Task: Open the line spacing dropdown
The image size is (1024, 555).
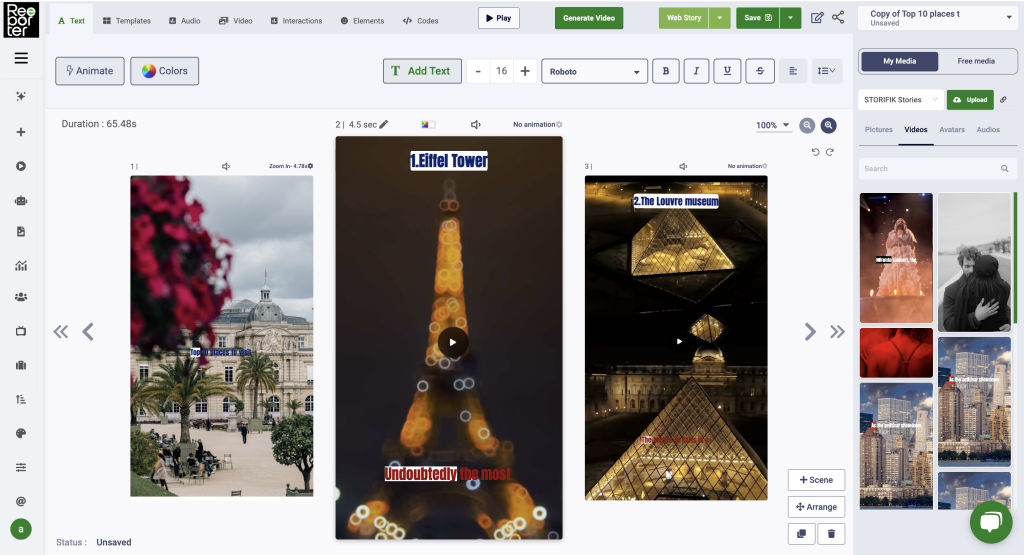Action: point(825,71)
